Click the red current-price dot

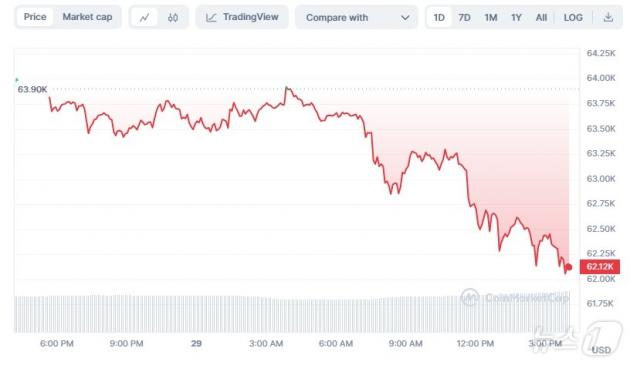(x=569, y=267)
